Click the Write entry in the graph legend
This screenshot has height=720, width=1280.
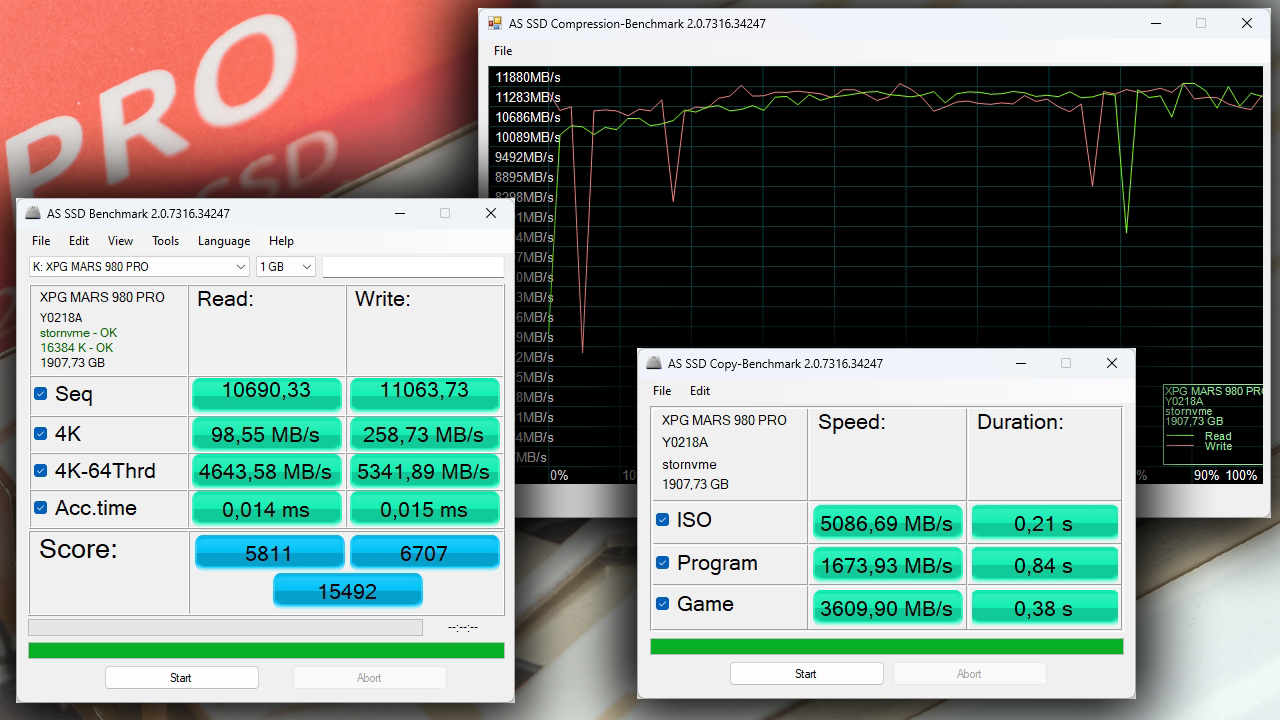pyautogui.click(x=1218, y=446)
